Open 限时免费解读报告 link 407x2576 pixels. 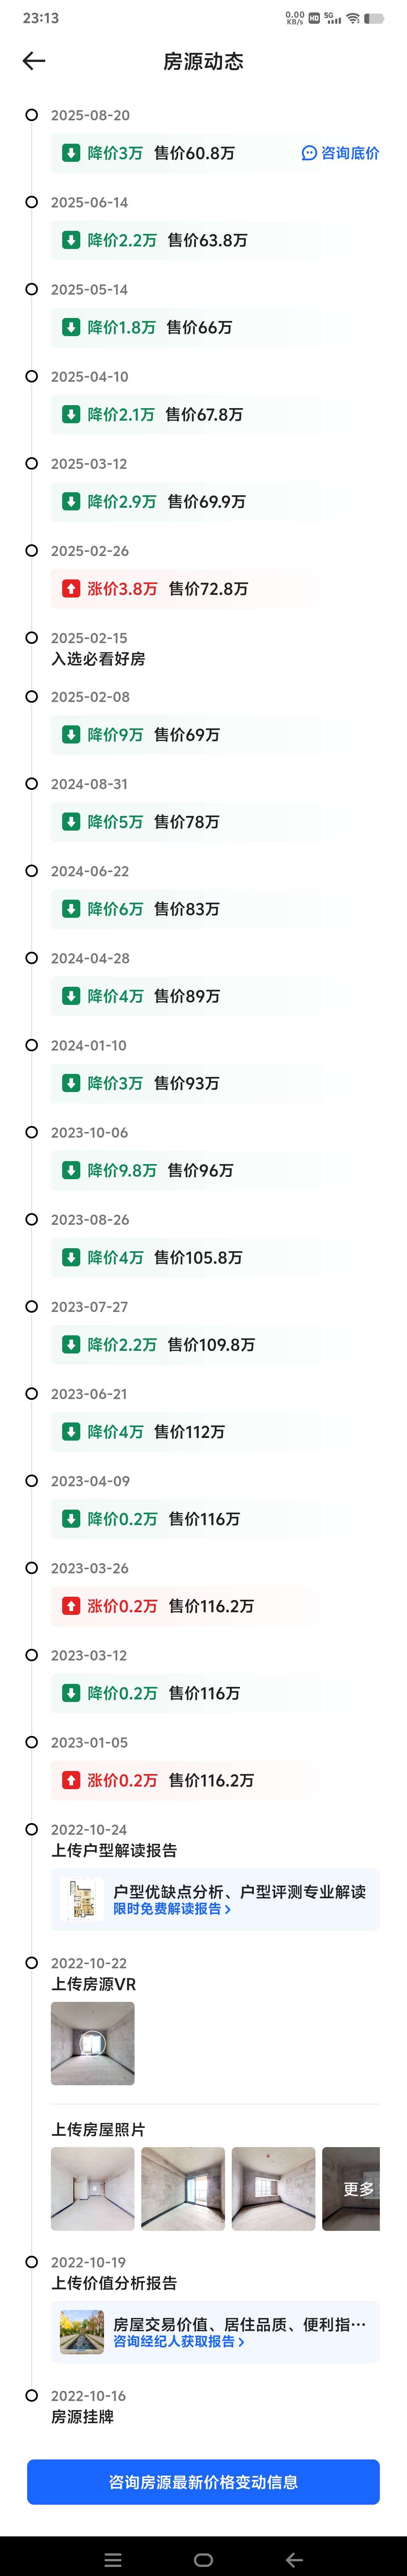click(x=172, y=1909)
